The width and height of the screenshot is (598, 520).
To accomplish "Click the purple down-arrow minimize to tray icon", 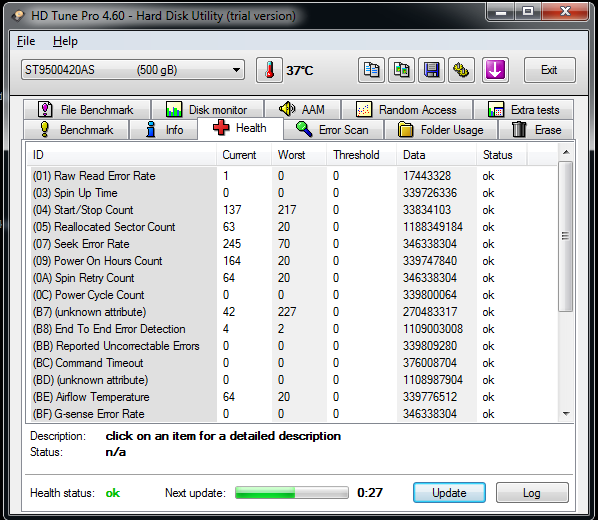I will point(495,70).
